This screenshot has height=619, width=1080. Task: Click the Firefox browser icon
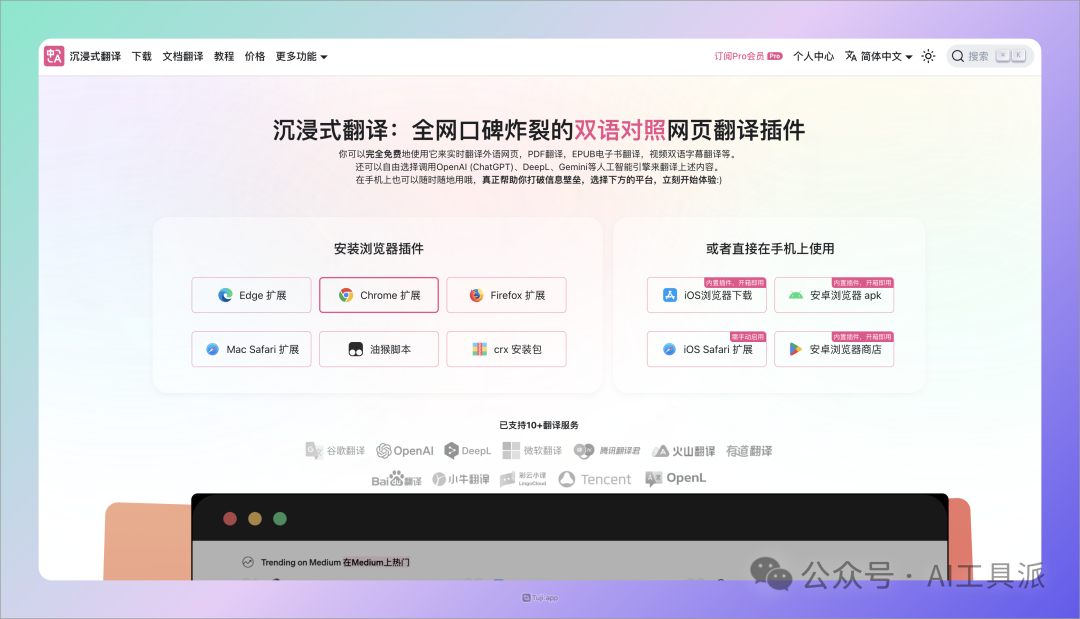477,295
